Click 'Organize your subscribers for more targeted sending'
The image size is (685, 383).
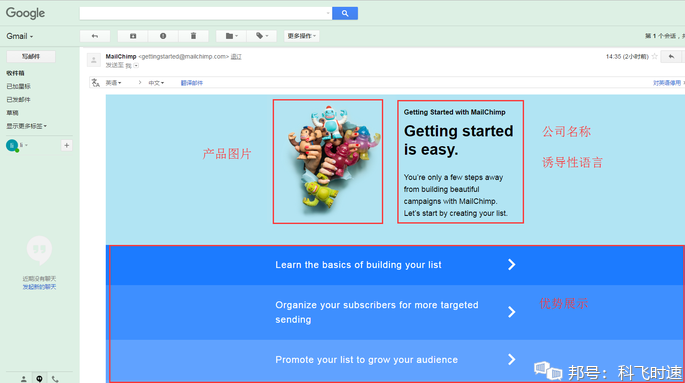click(377, 312)
